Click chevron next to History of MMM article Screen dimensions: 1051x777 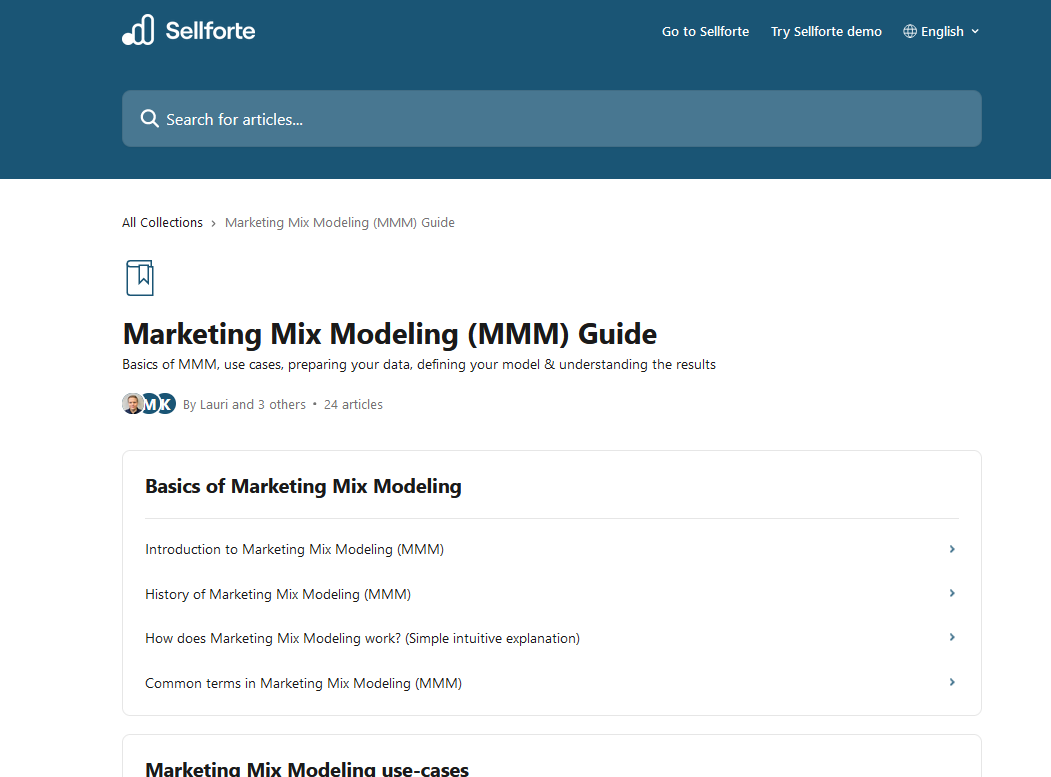click(952, 593)
